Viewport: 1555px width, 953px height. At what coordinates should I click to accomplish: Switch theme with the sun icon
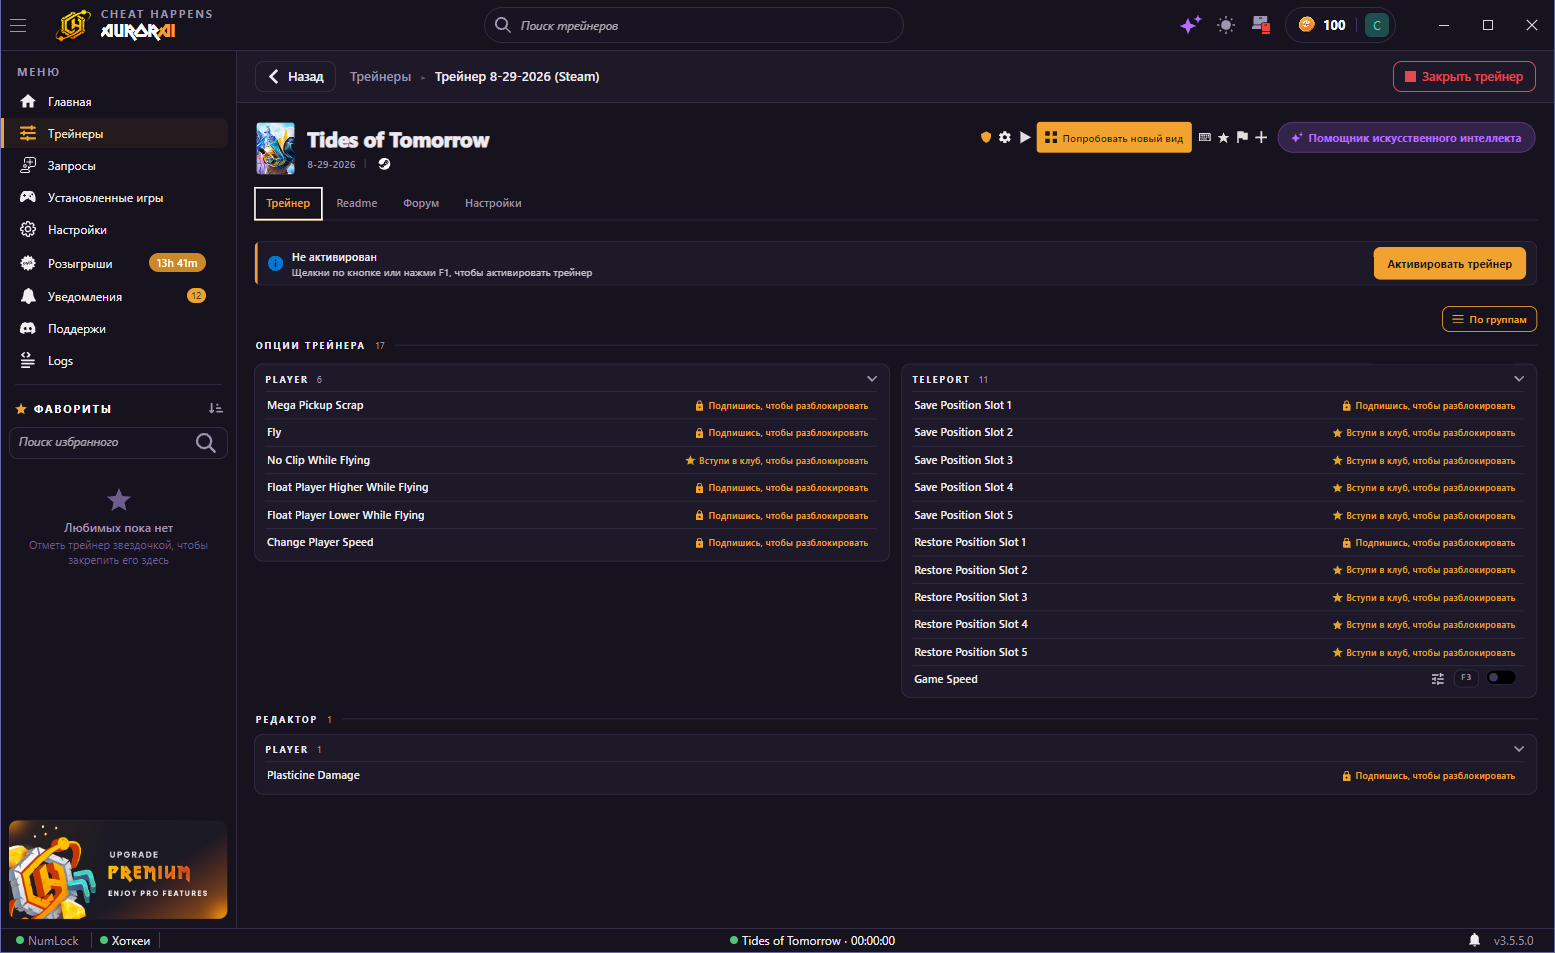[x=1226, y=25]
